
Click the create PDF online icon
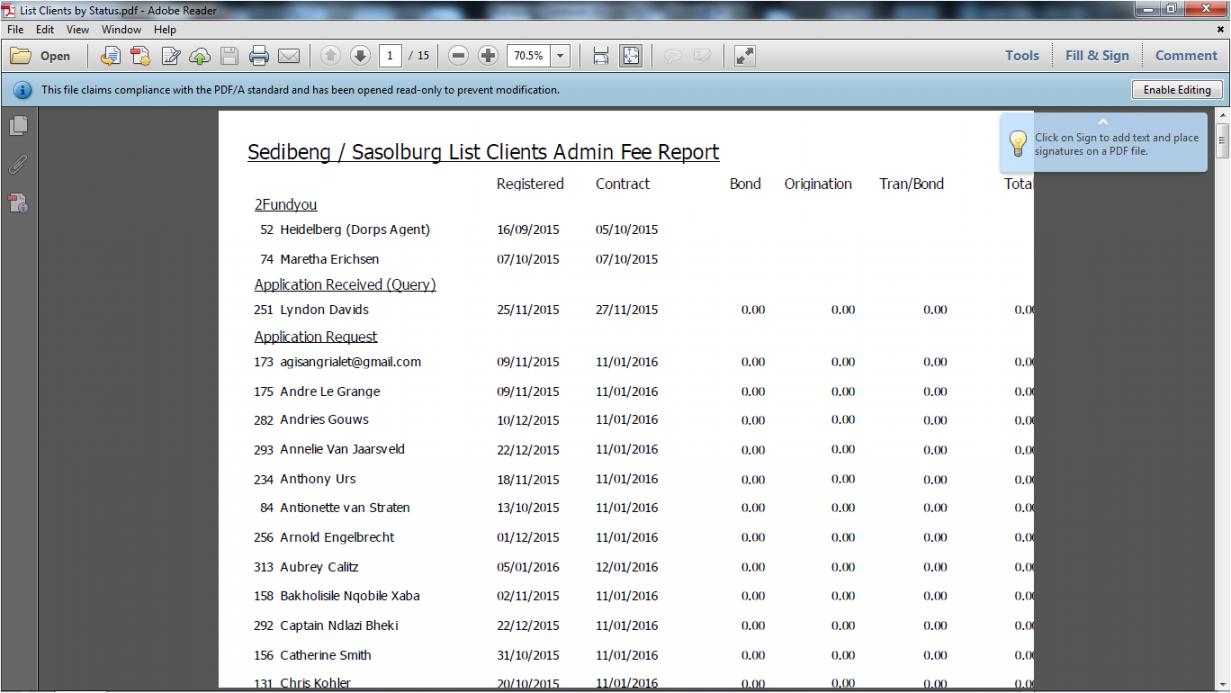pos(140,56)
